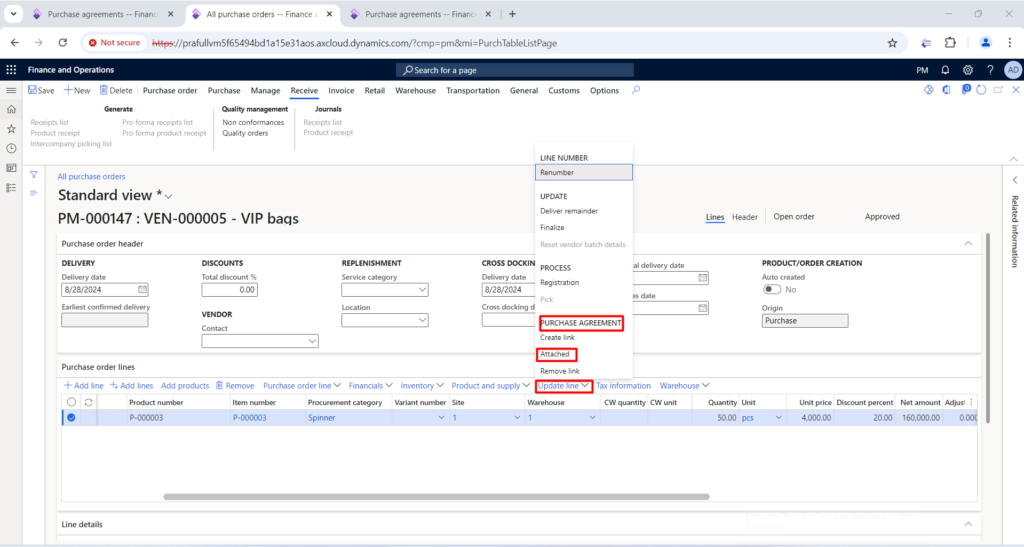1024x547 pixels.
Task: Open Product and supply dropdown
Action: [x=490, y=386]
